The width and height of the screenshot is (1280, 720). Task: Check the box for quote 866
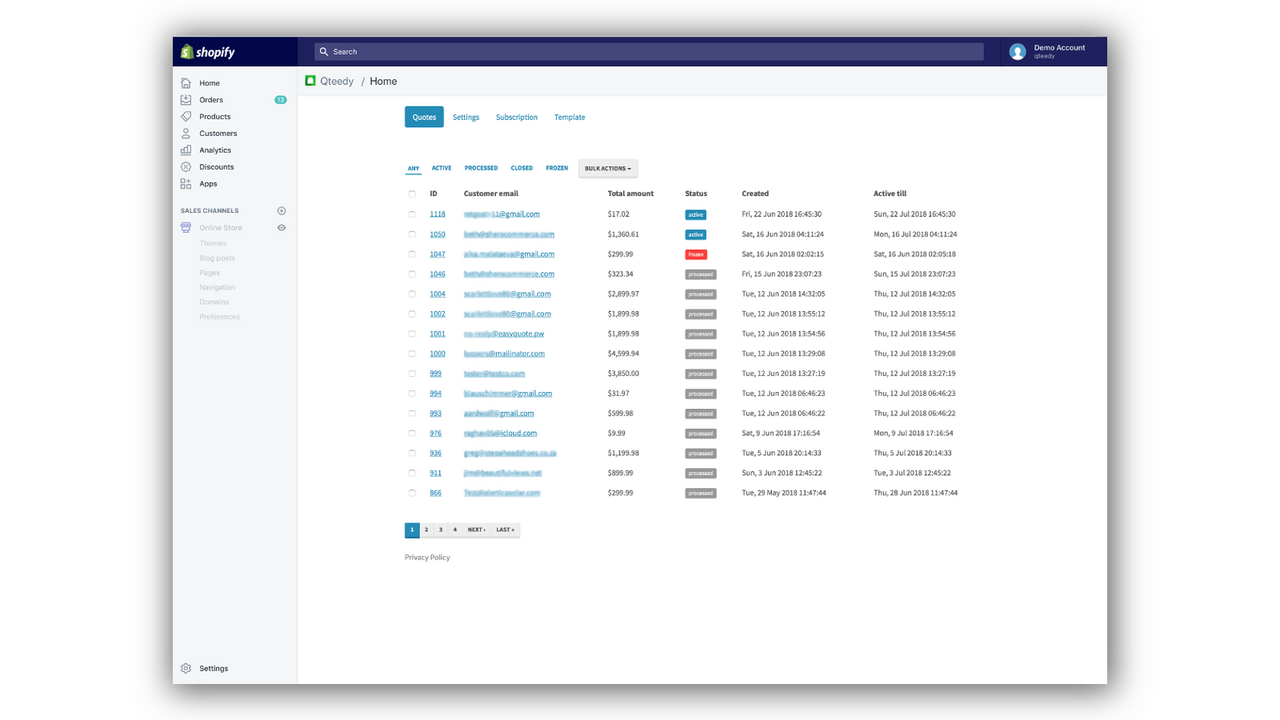tap(412, 493)
